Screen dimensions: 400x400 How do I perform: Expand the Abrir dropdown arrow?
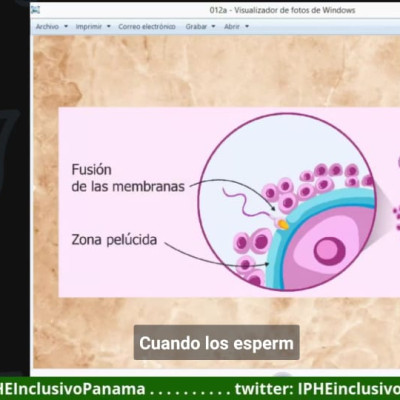click(247, 26)
